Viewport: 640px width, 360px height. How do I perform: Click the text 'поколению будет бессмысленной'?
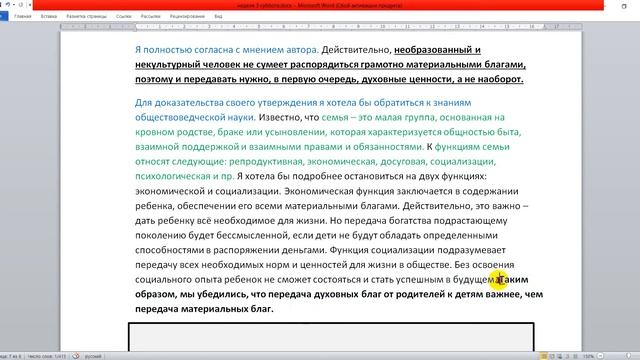(x=212, y=235)
